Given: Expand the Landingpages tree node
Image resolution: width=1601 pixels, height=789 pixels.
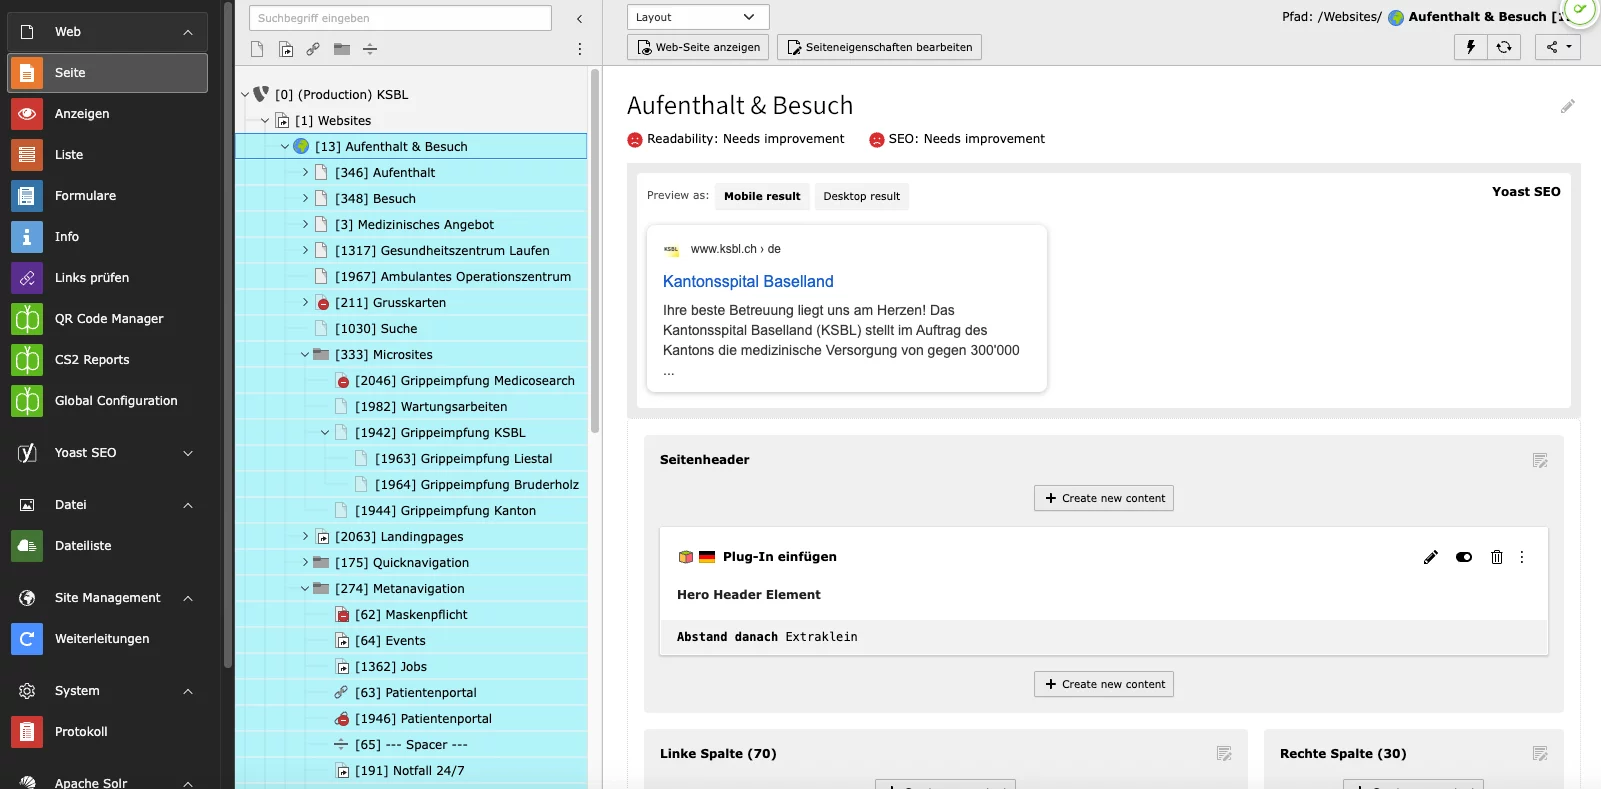Looking at the screenshot, I should [x=305, y=537].
